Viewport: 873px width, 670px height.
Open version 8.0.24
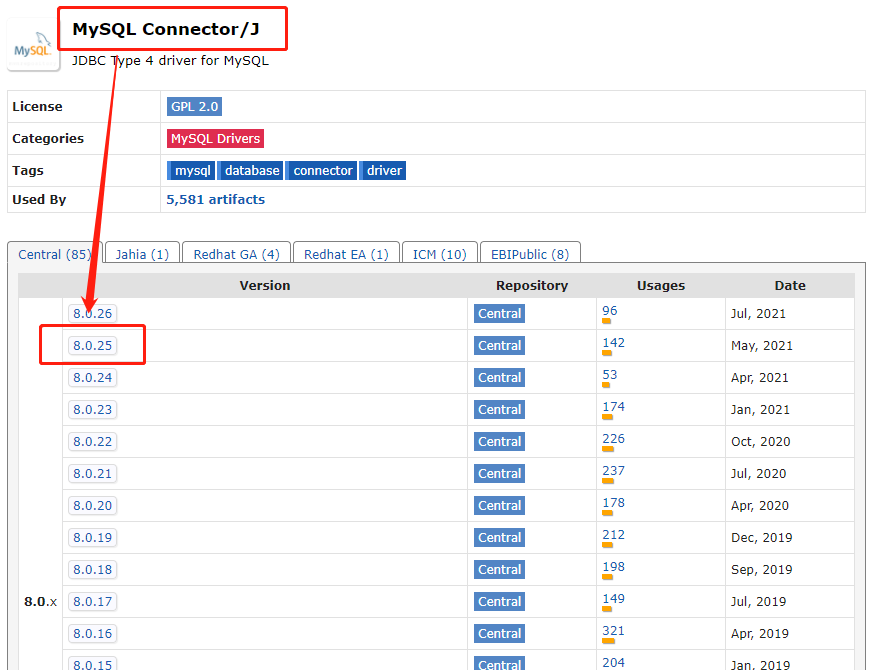click(92, 378)
